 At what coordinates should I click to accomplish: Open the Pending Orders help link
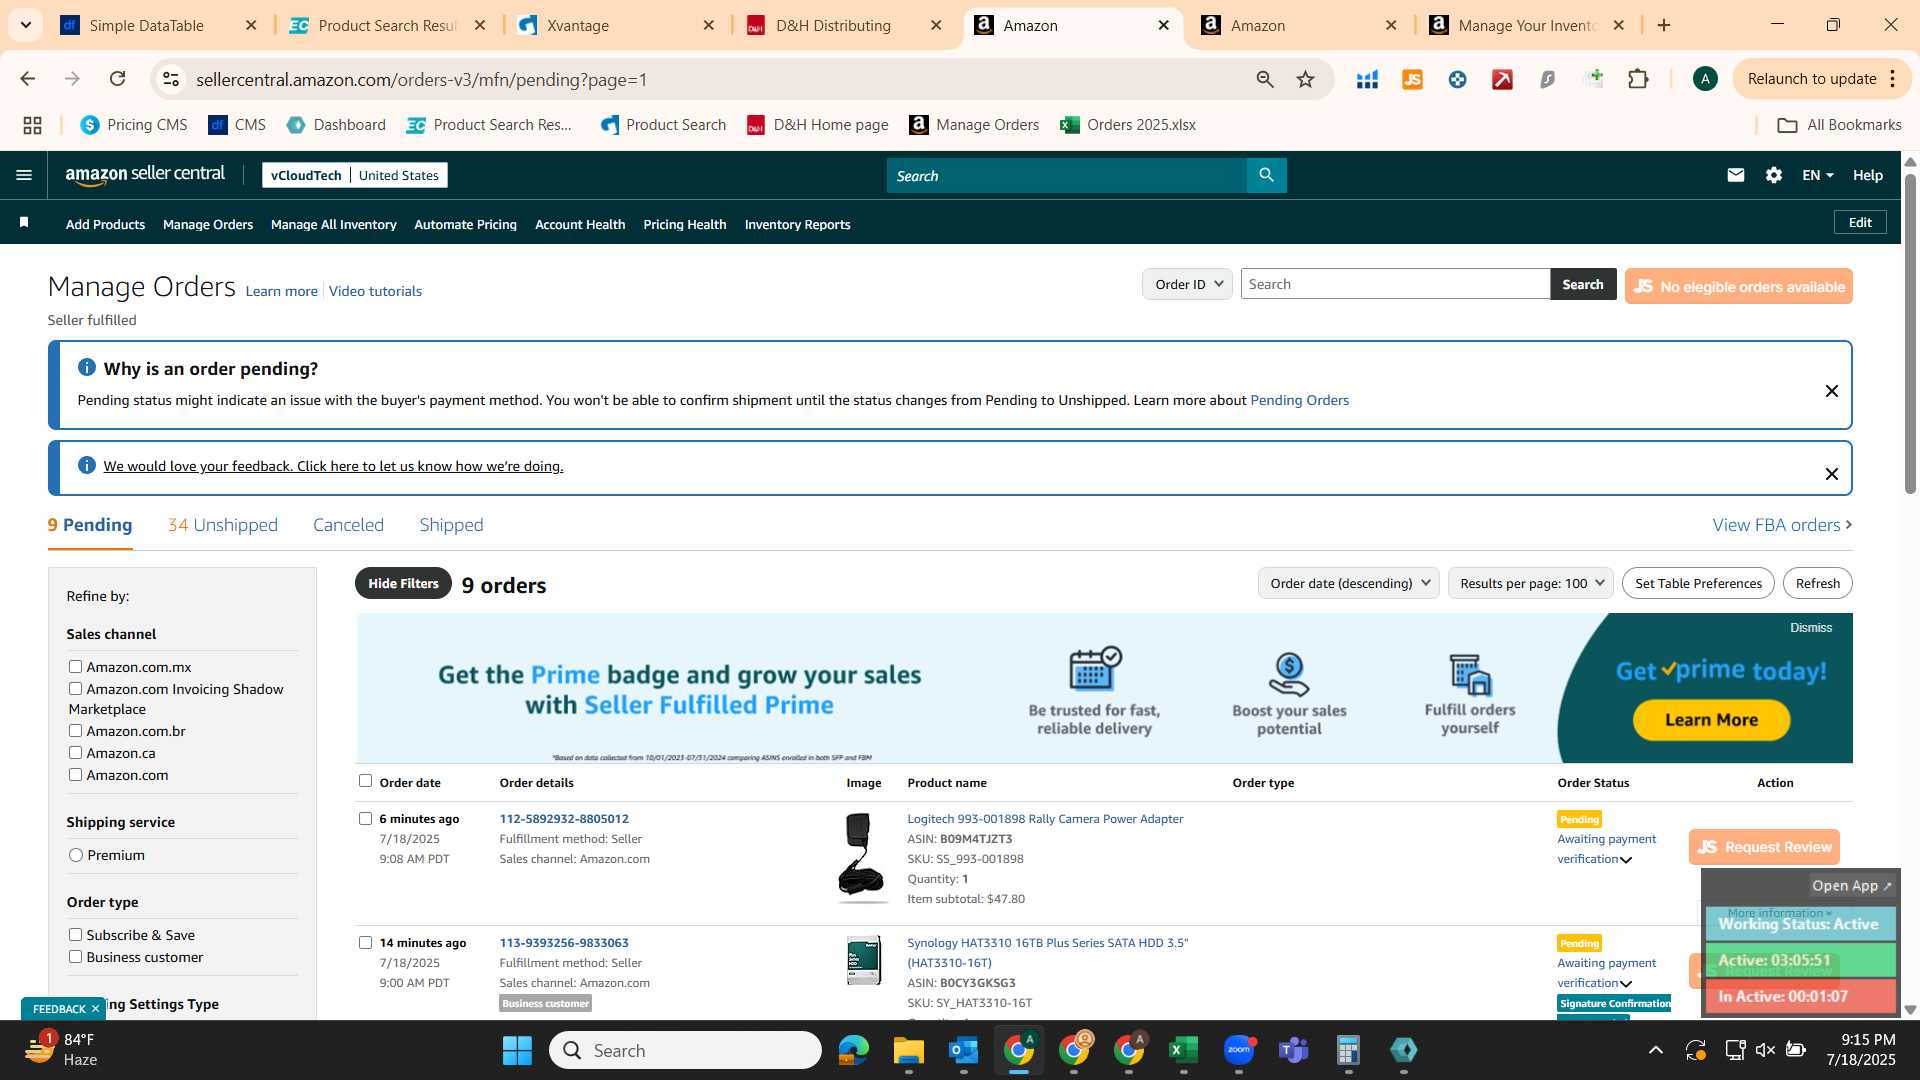(1299, 400)
